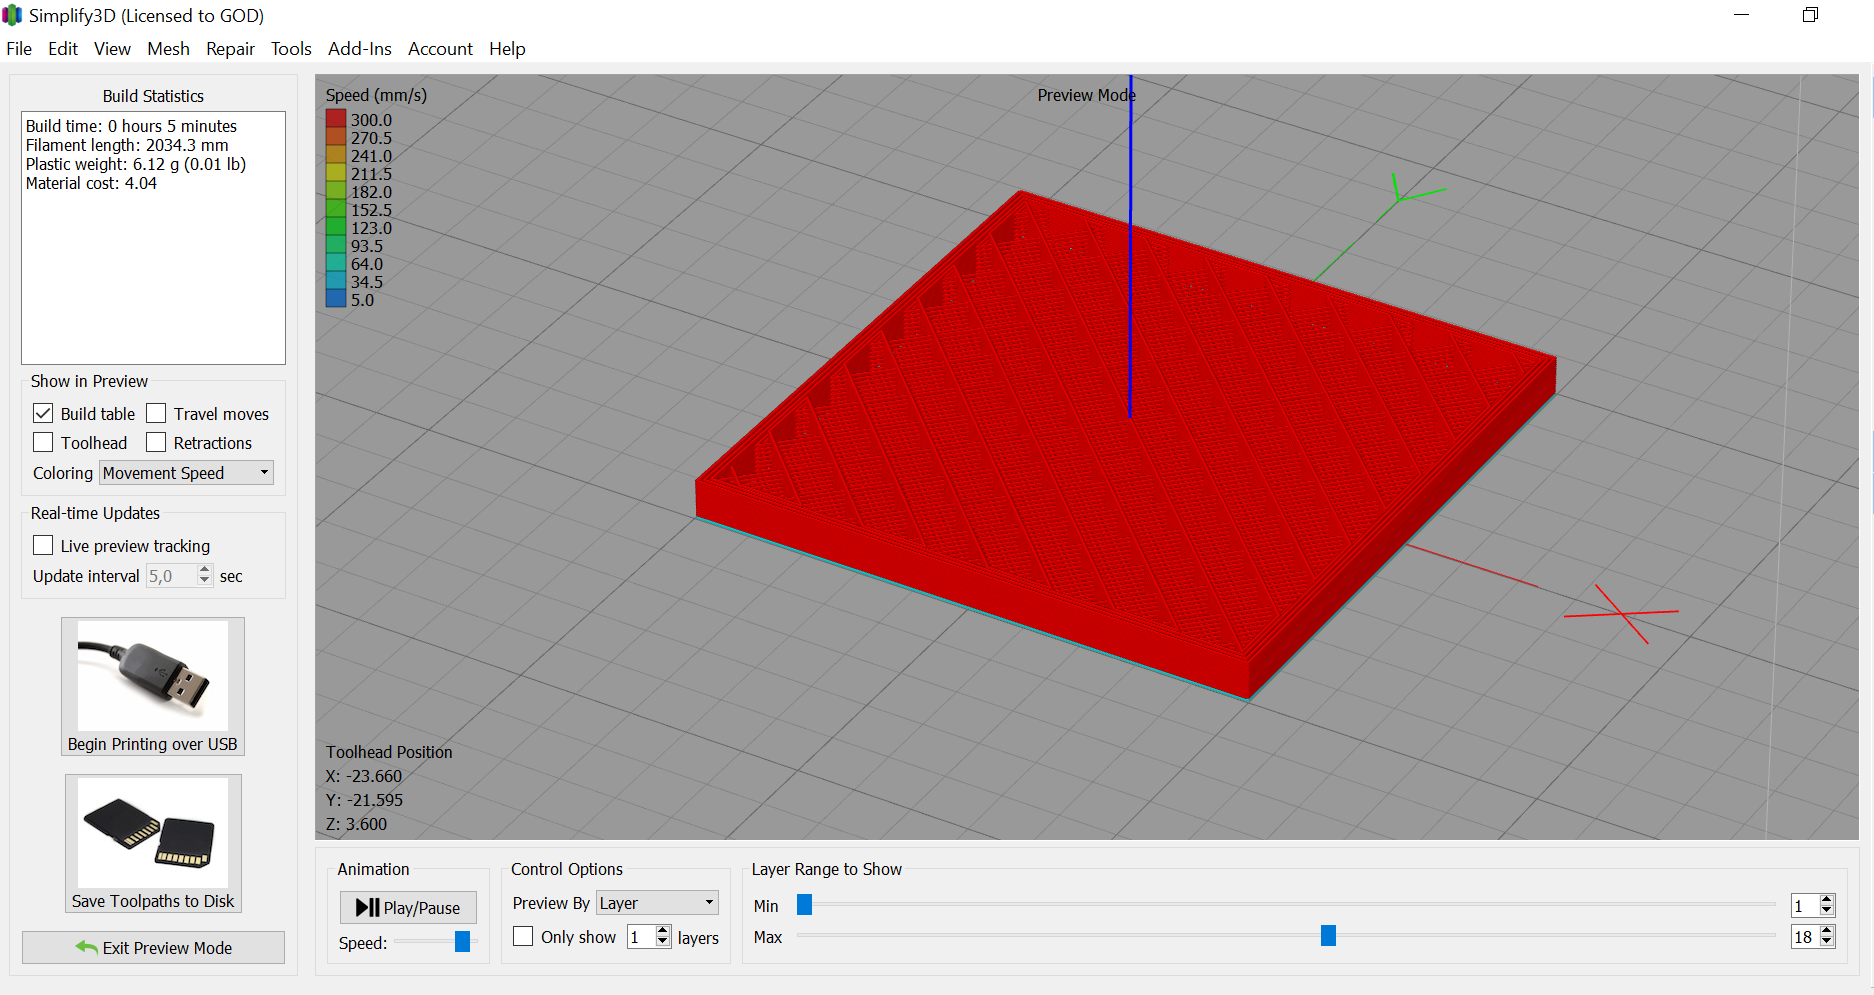Click Save Toolpaths to Disk

tap(153, 843)
